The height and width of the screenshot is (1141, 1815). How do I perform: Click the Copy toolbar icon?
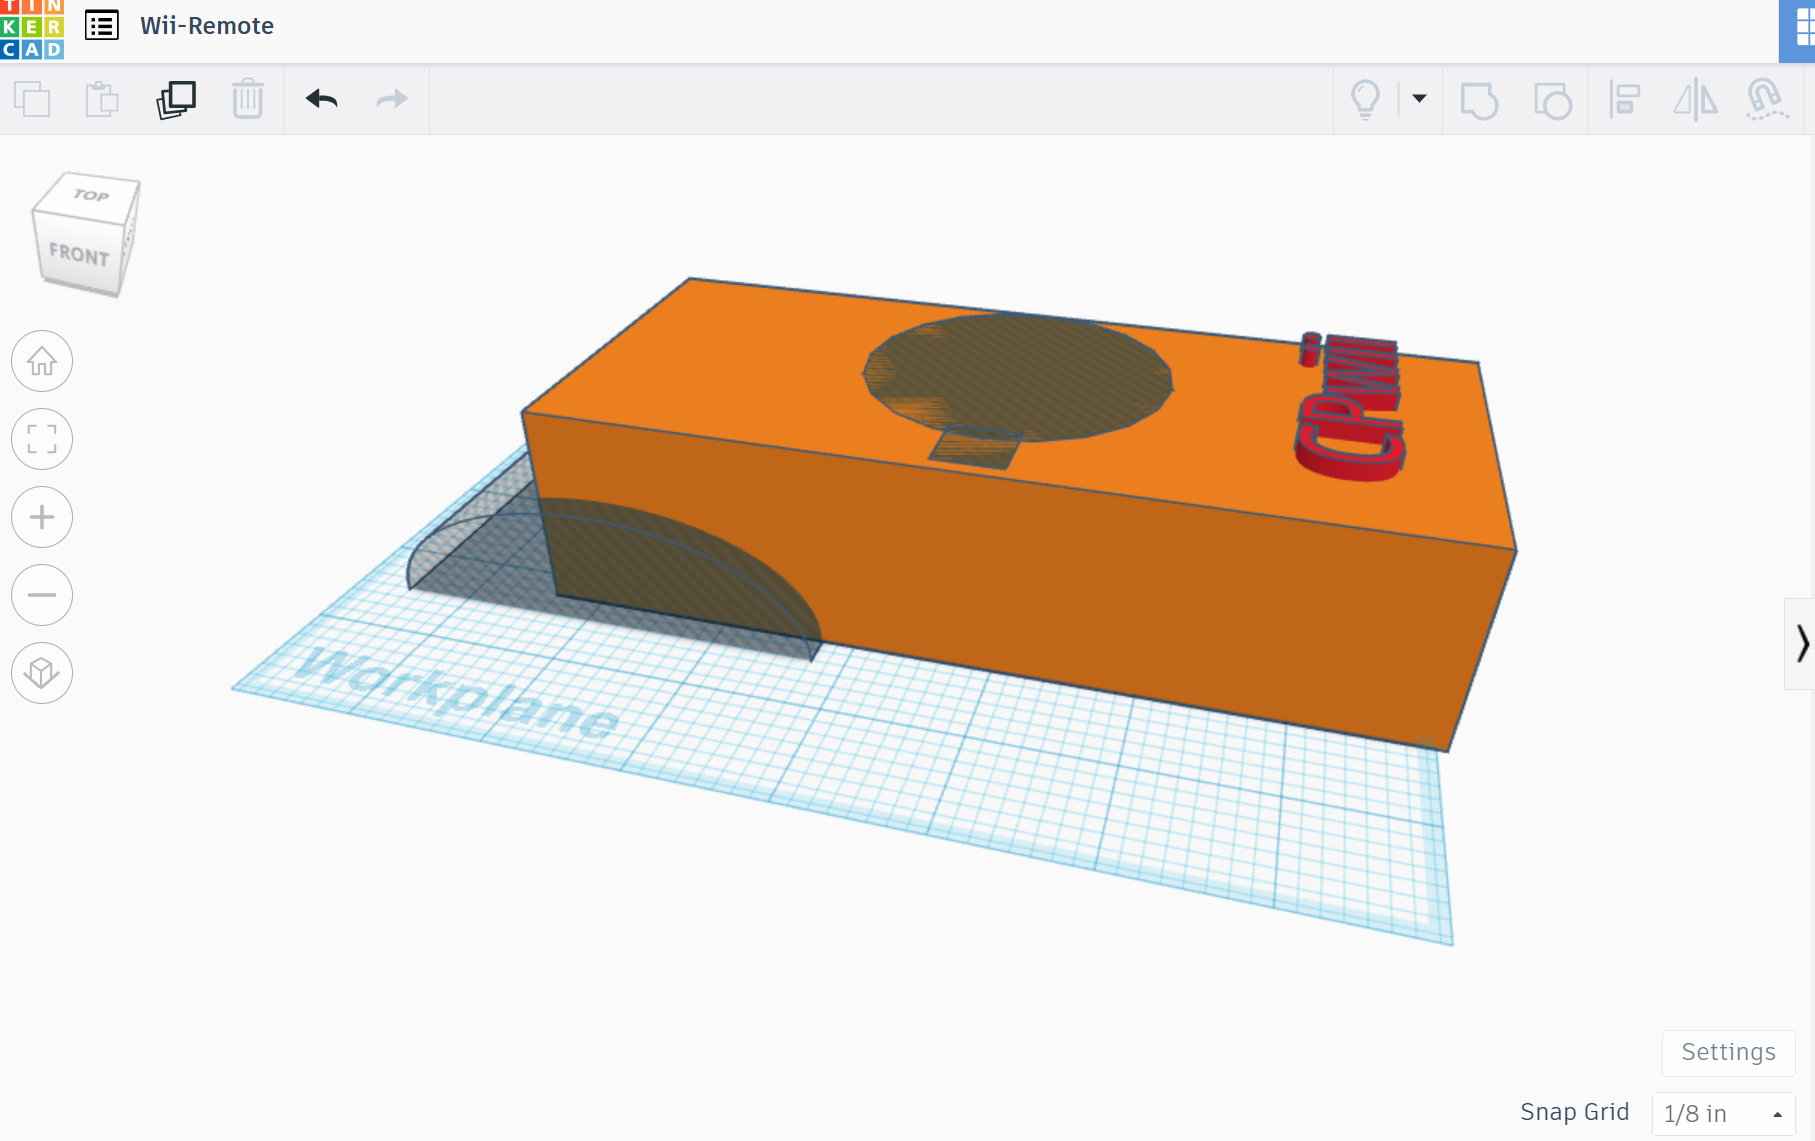tap(32, 99)
